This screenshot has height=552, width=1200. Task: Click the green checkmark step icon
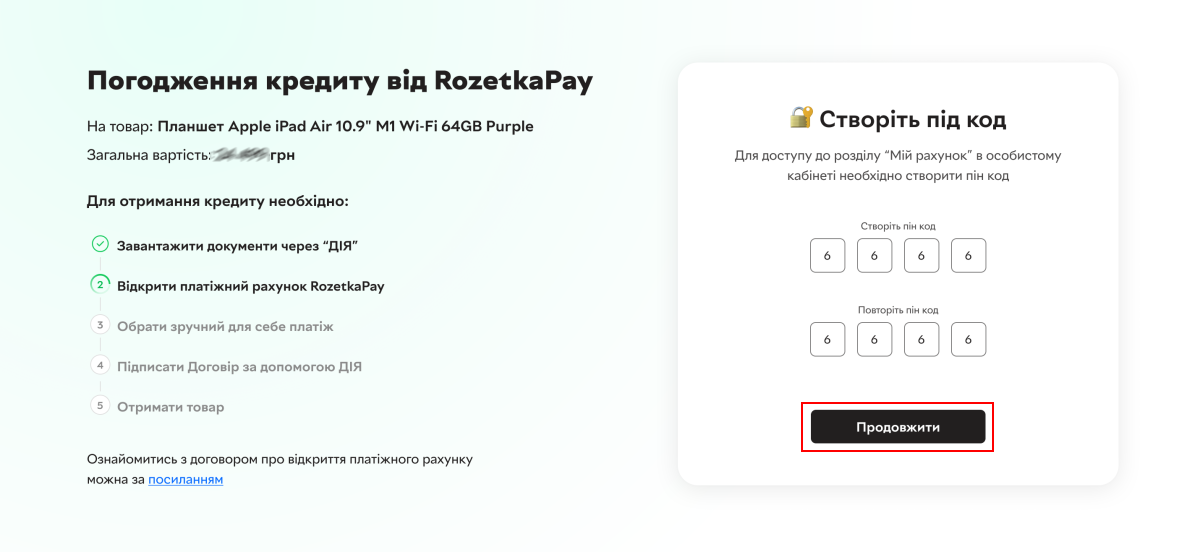click(x=99, y=244)
